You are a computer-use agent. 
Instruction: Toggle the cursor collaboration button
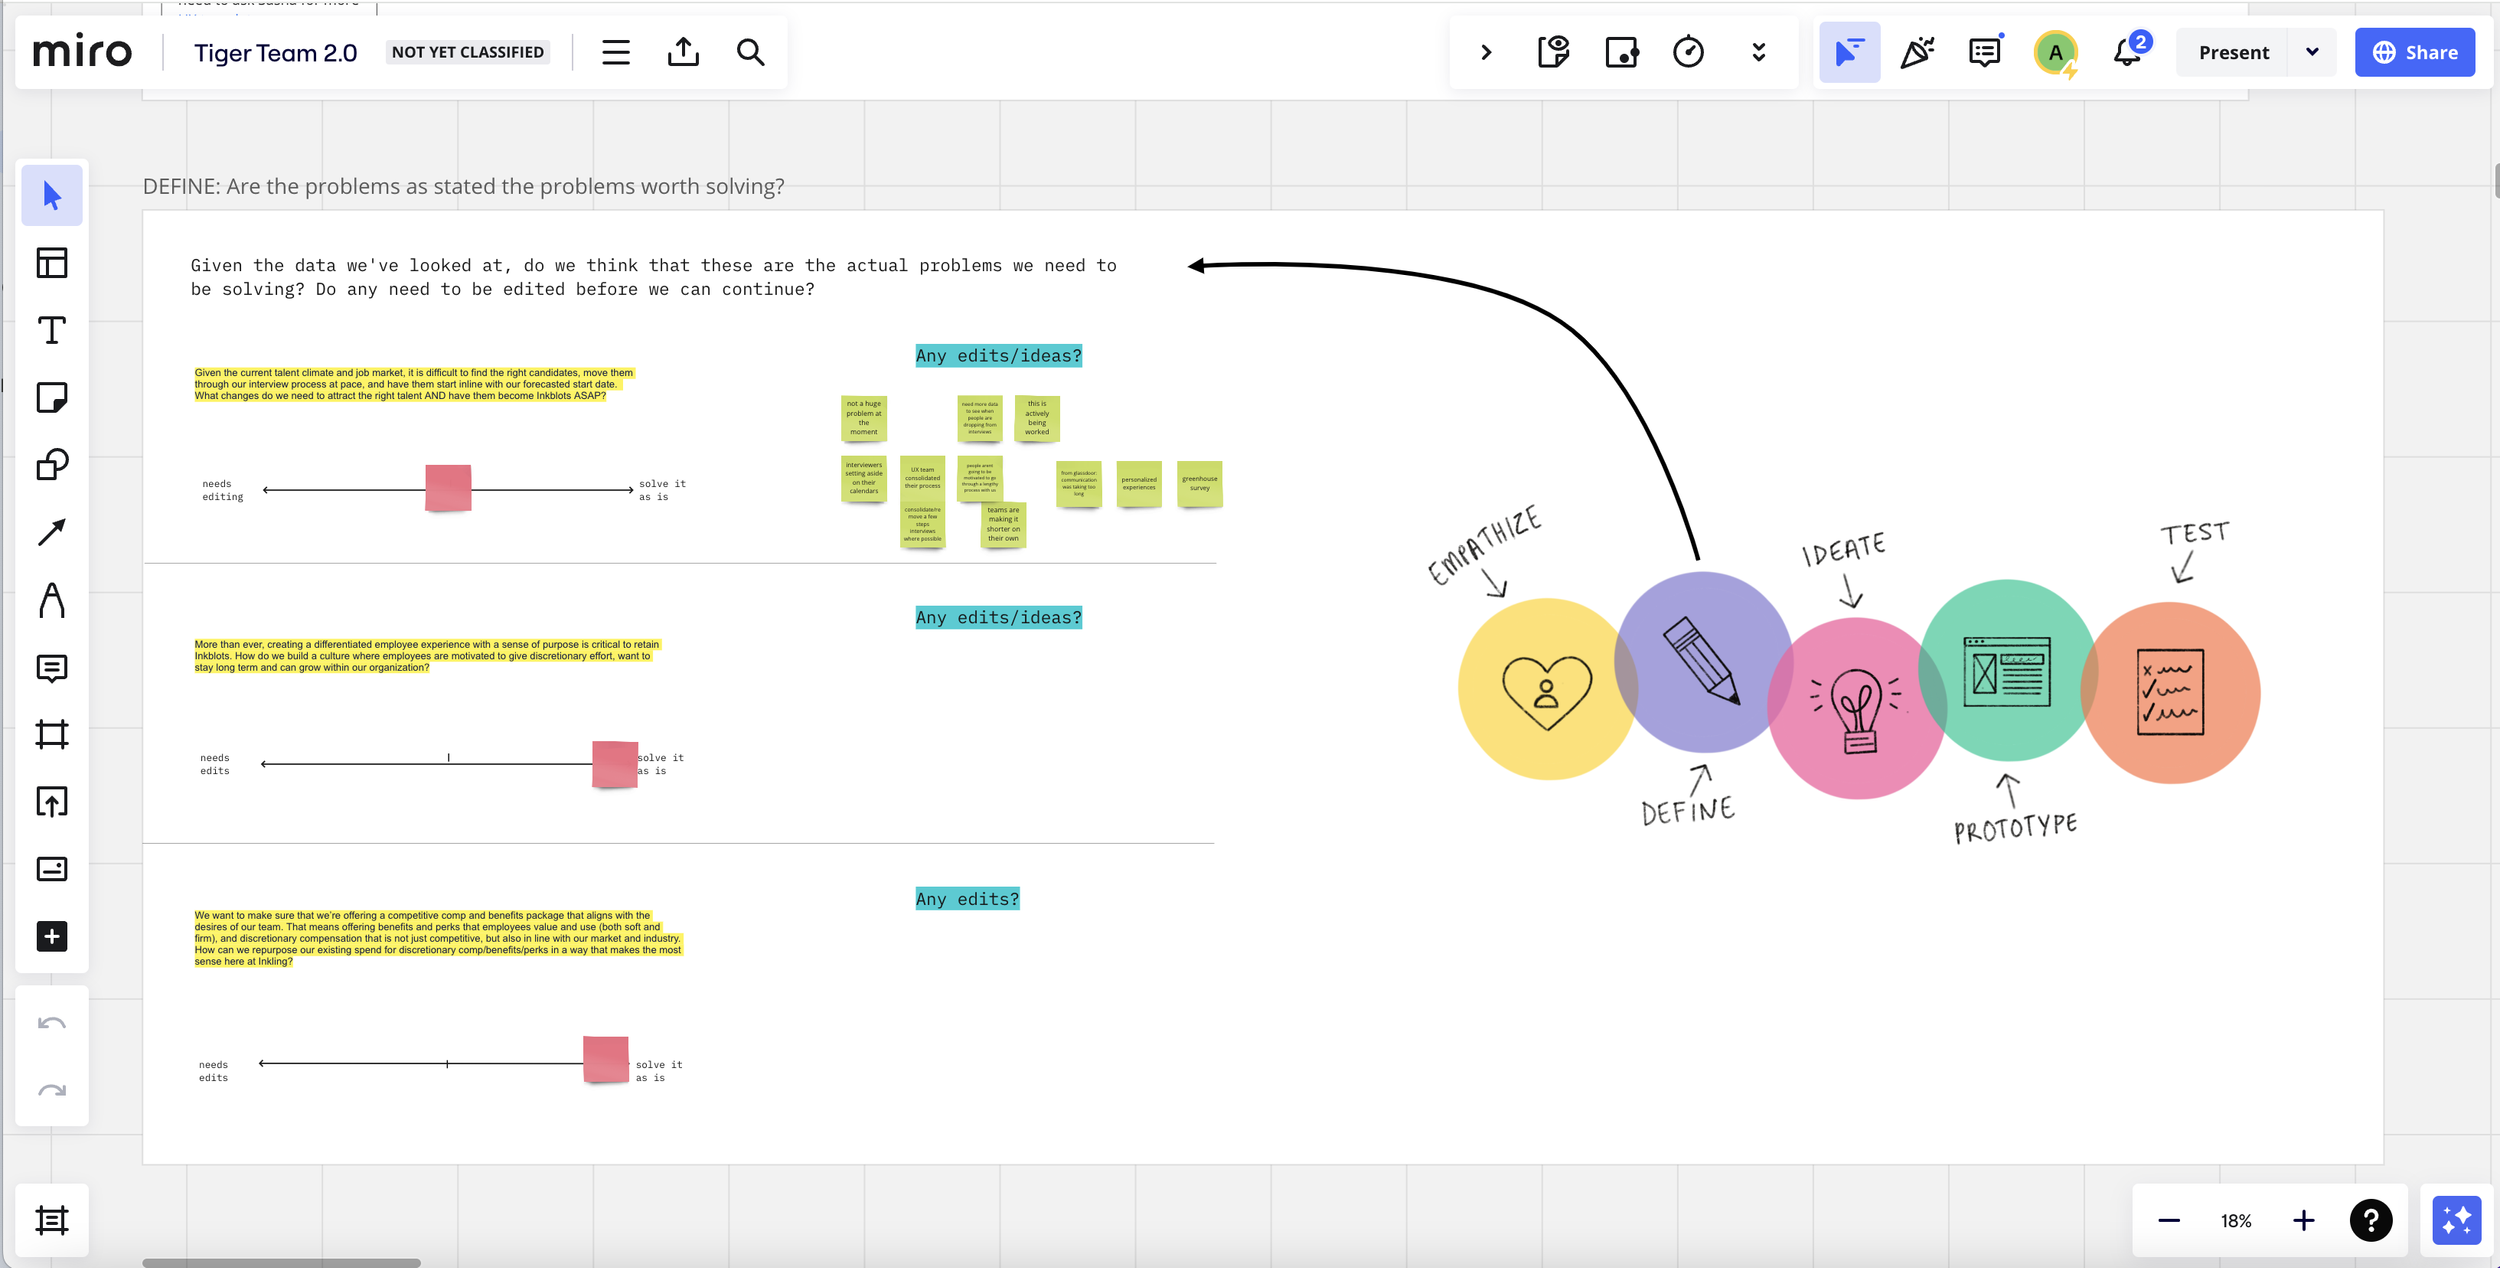pos(1849,52)
